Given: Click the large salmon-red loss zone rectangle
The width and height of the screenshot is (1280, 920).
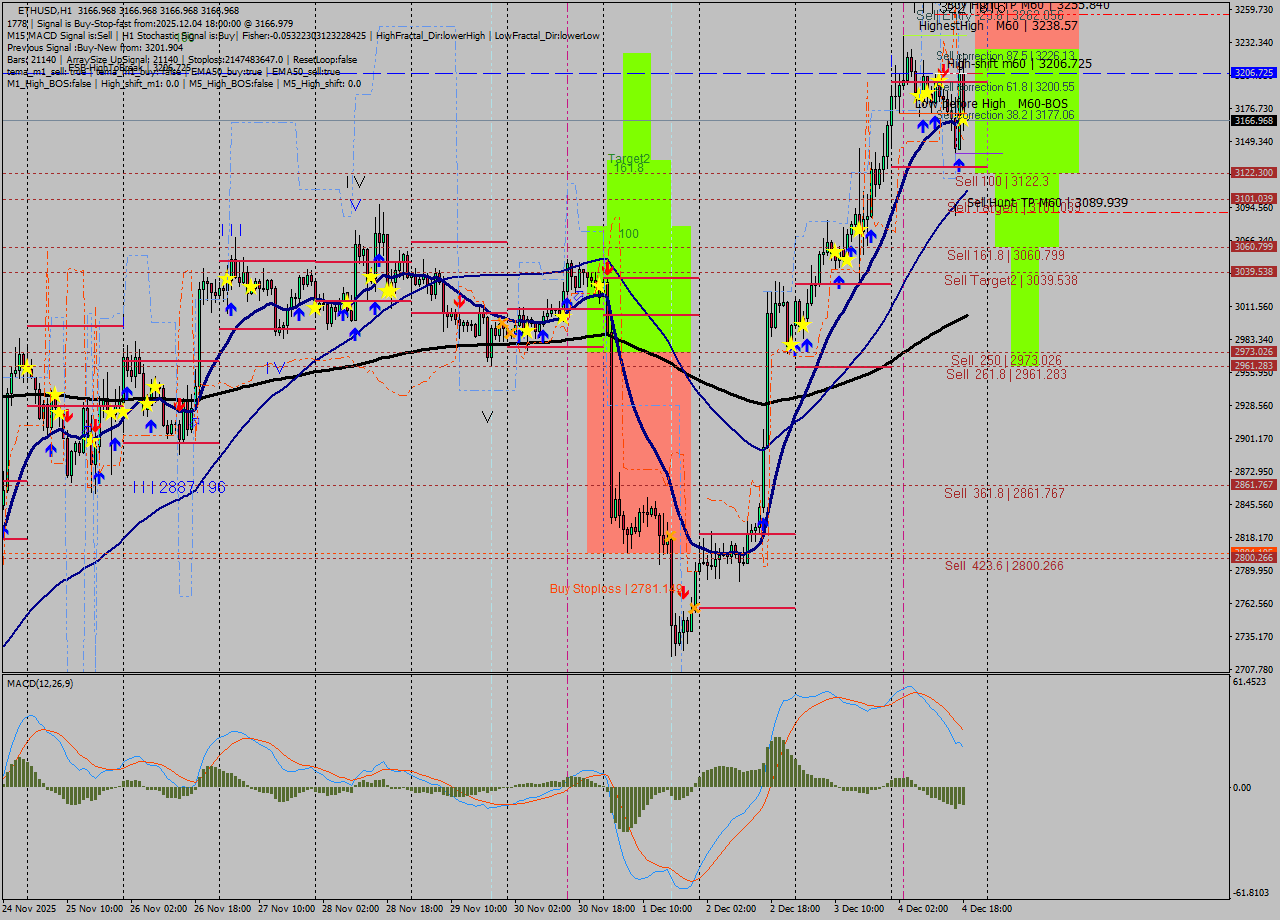Looking at the screenshot, I should [638, 450].
